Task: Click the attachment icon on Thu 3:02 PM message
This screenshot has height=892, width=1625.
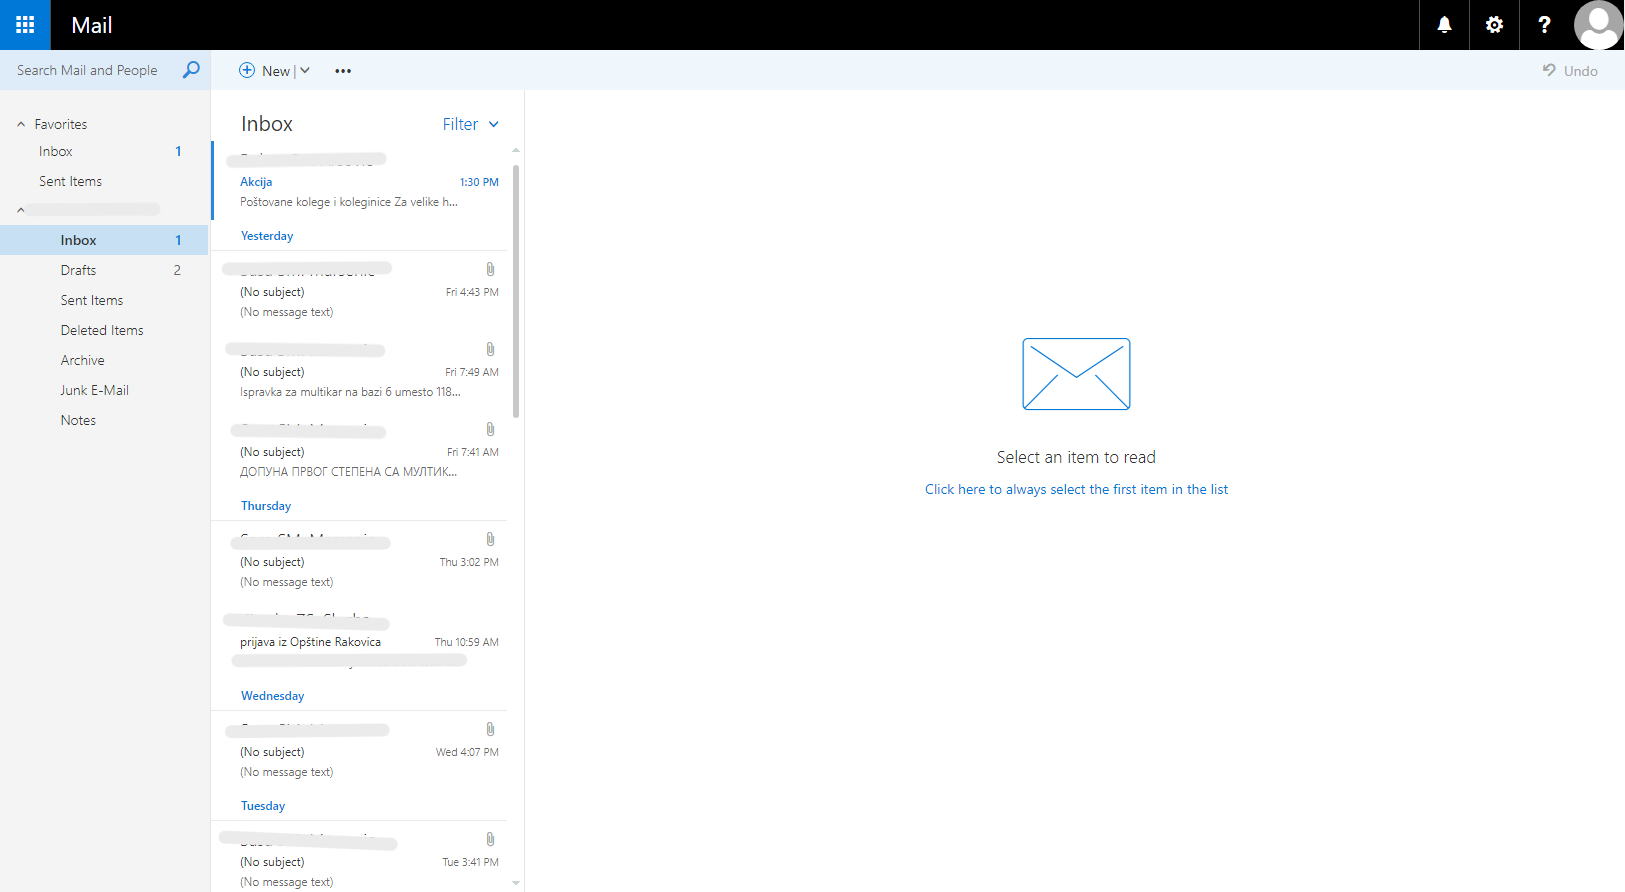Action: point(490,539)
